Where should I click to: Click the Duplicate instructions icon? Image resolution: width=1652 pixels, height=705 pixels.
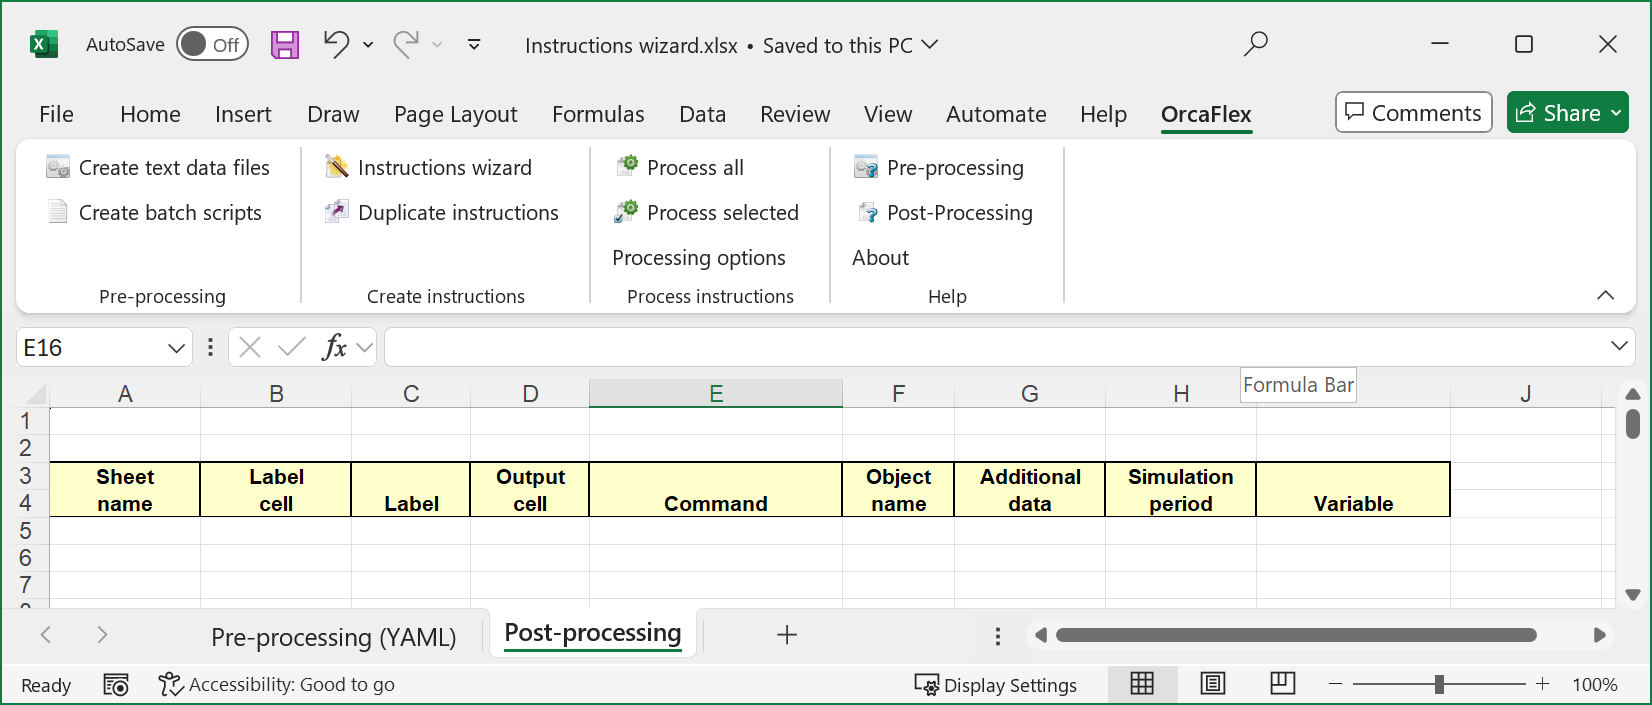point(337,212)
